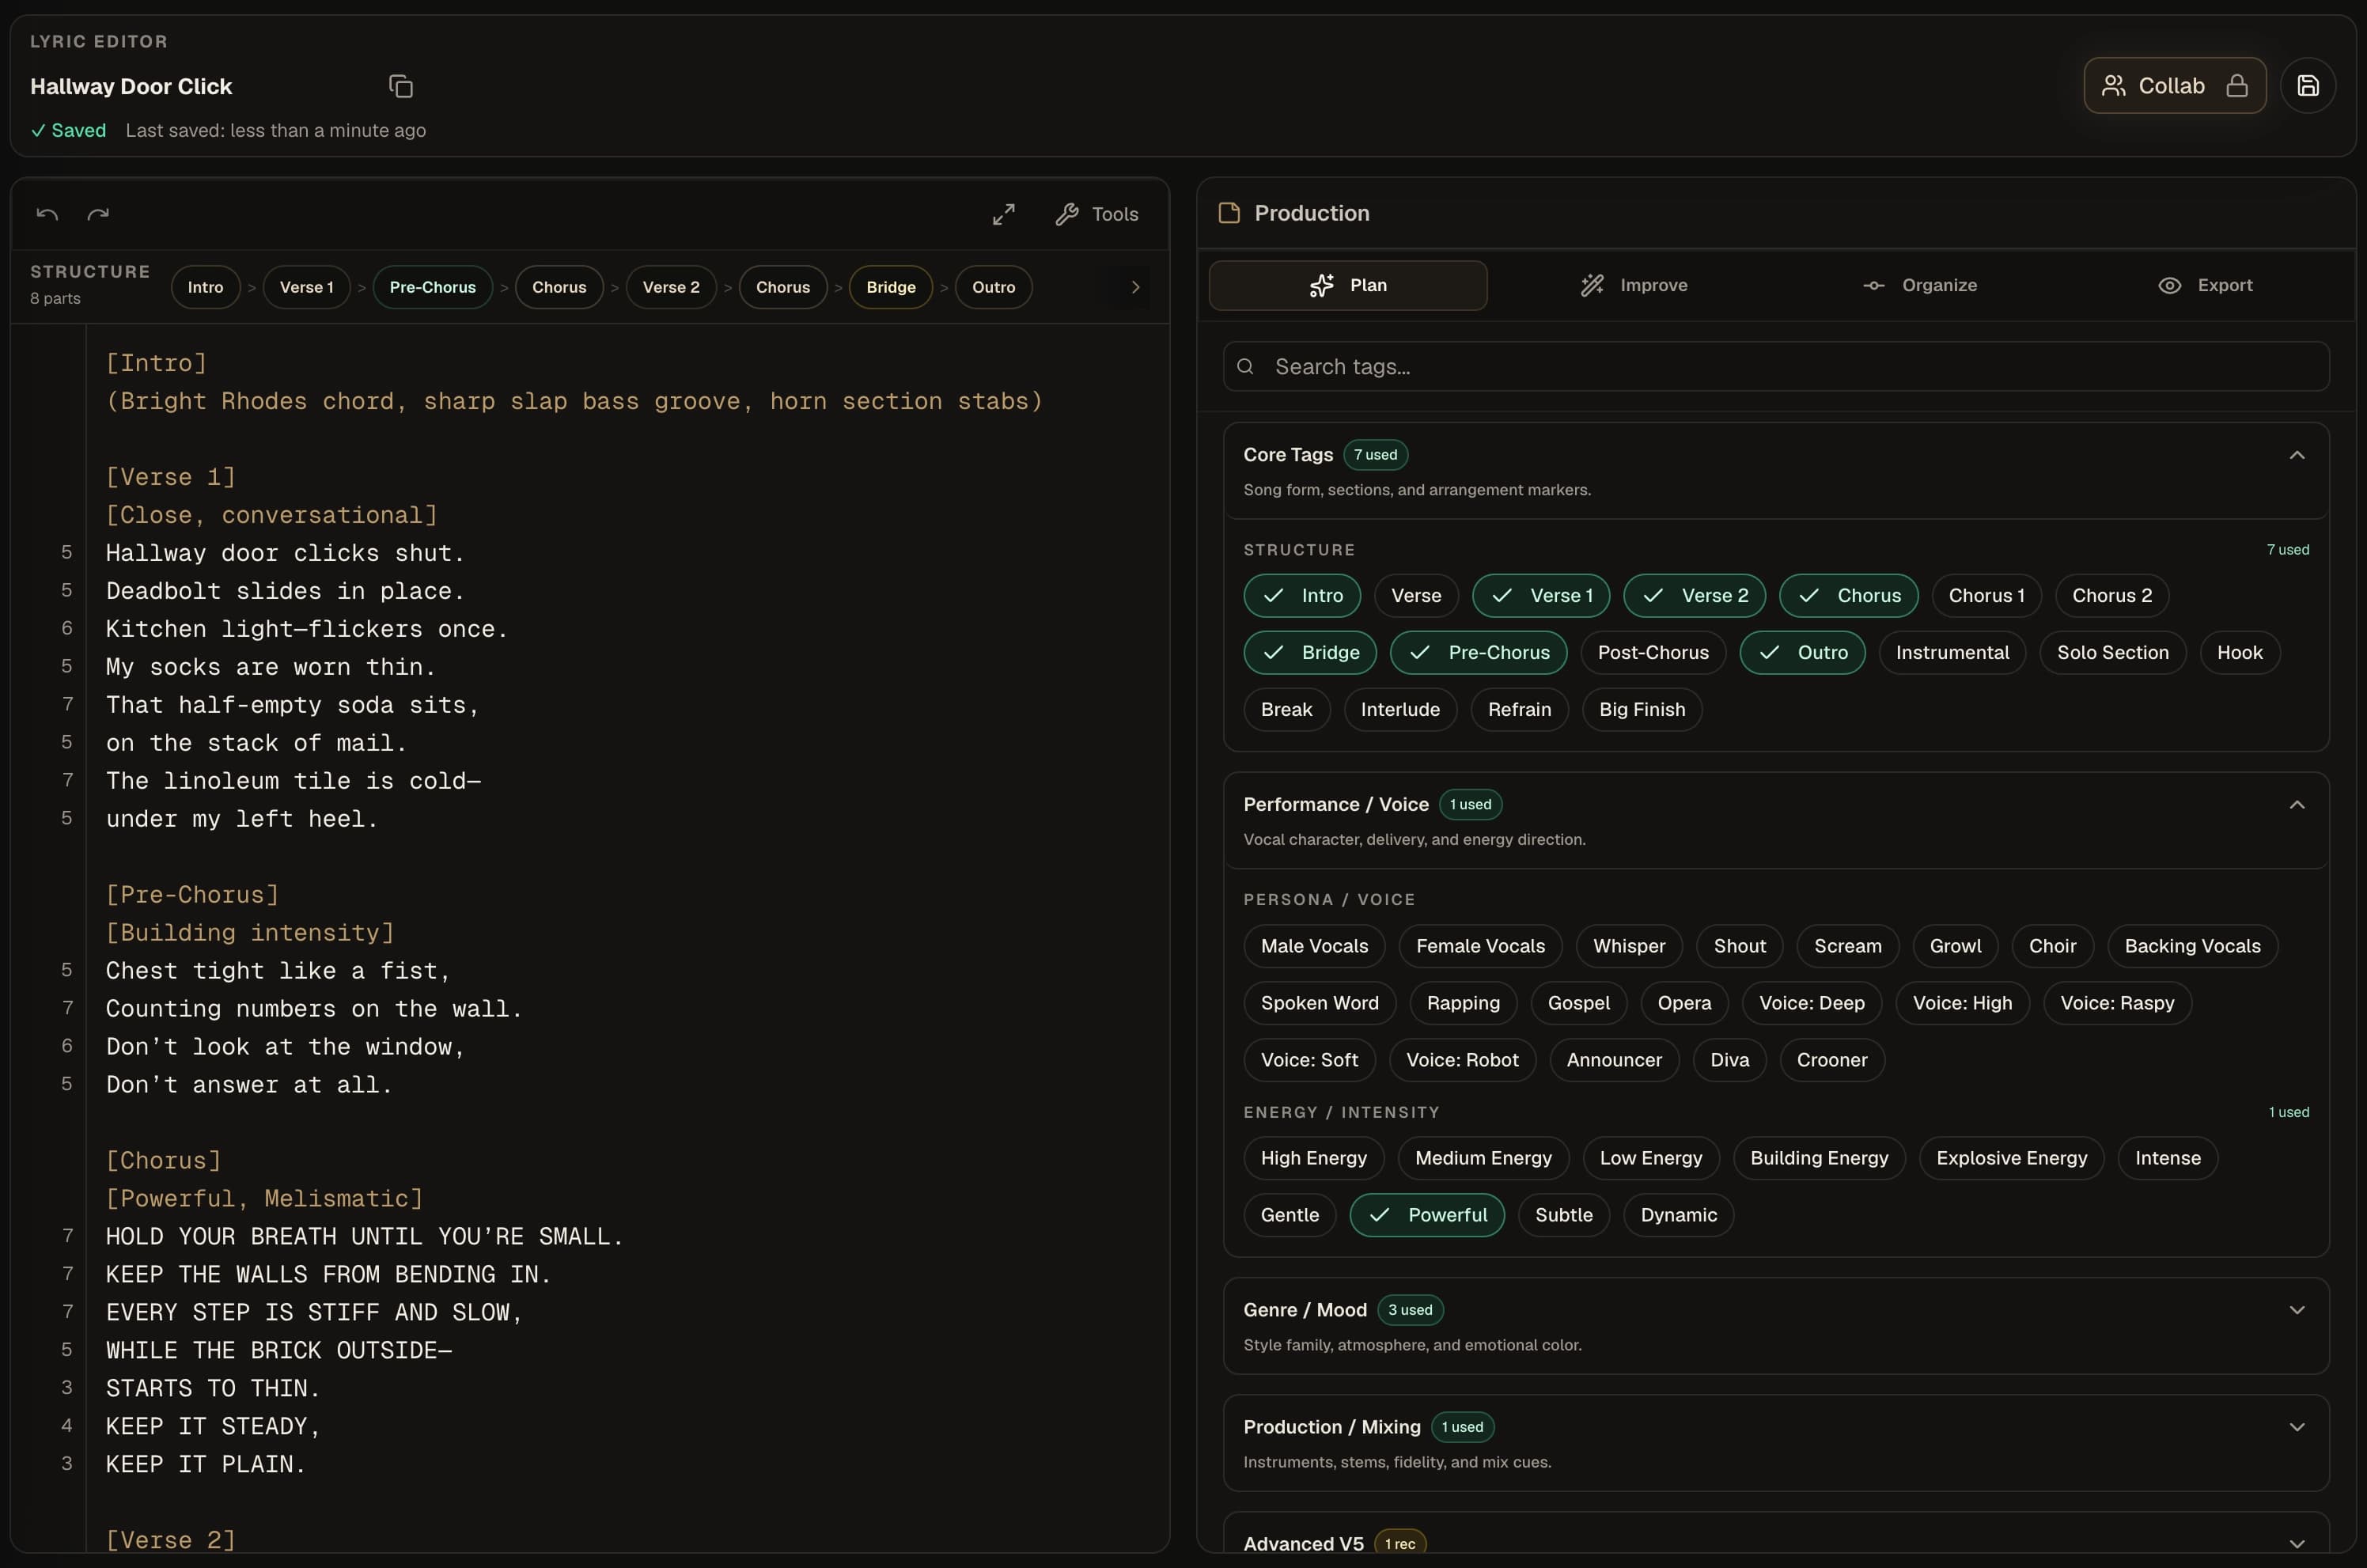Add the Instrumental structure tag
Image resolution: width=2367 pixels, height=1568 pixels.
tap(1952, 652)
